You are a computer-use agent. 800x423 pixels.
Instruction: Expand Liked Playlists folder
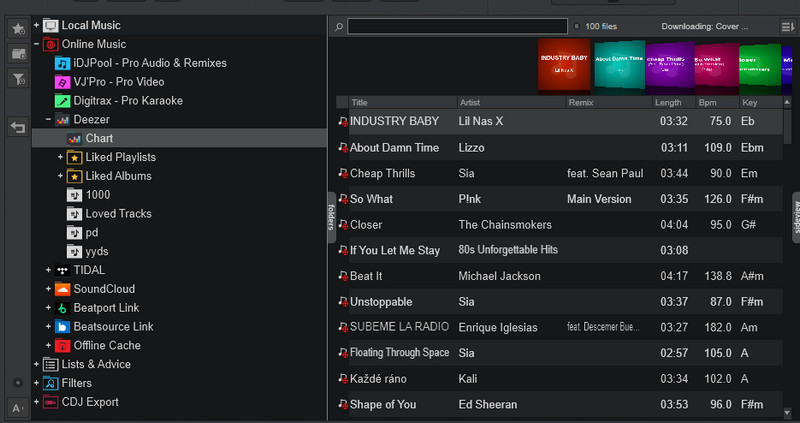60,157
